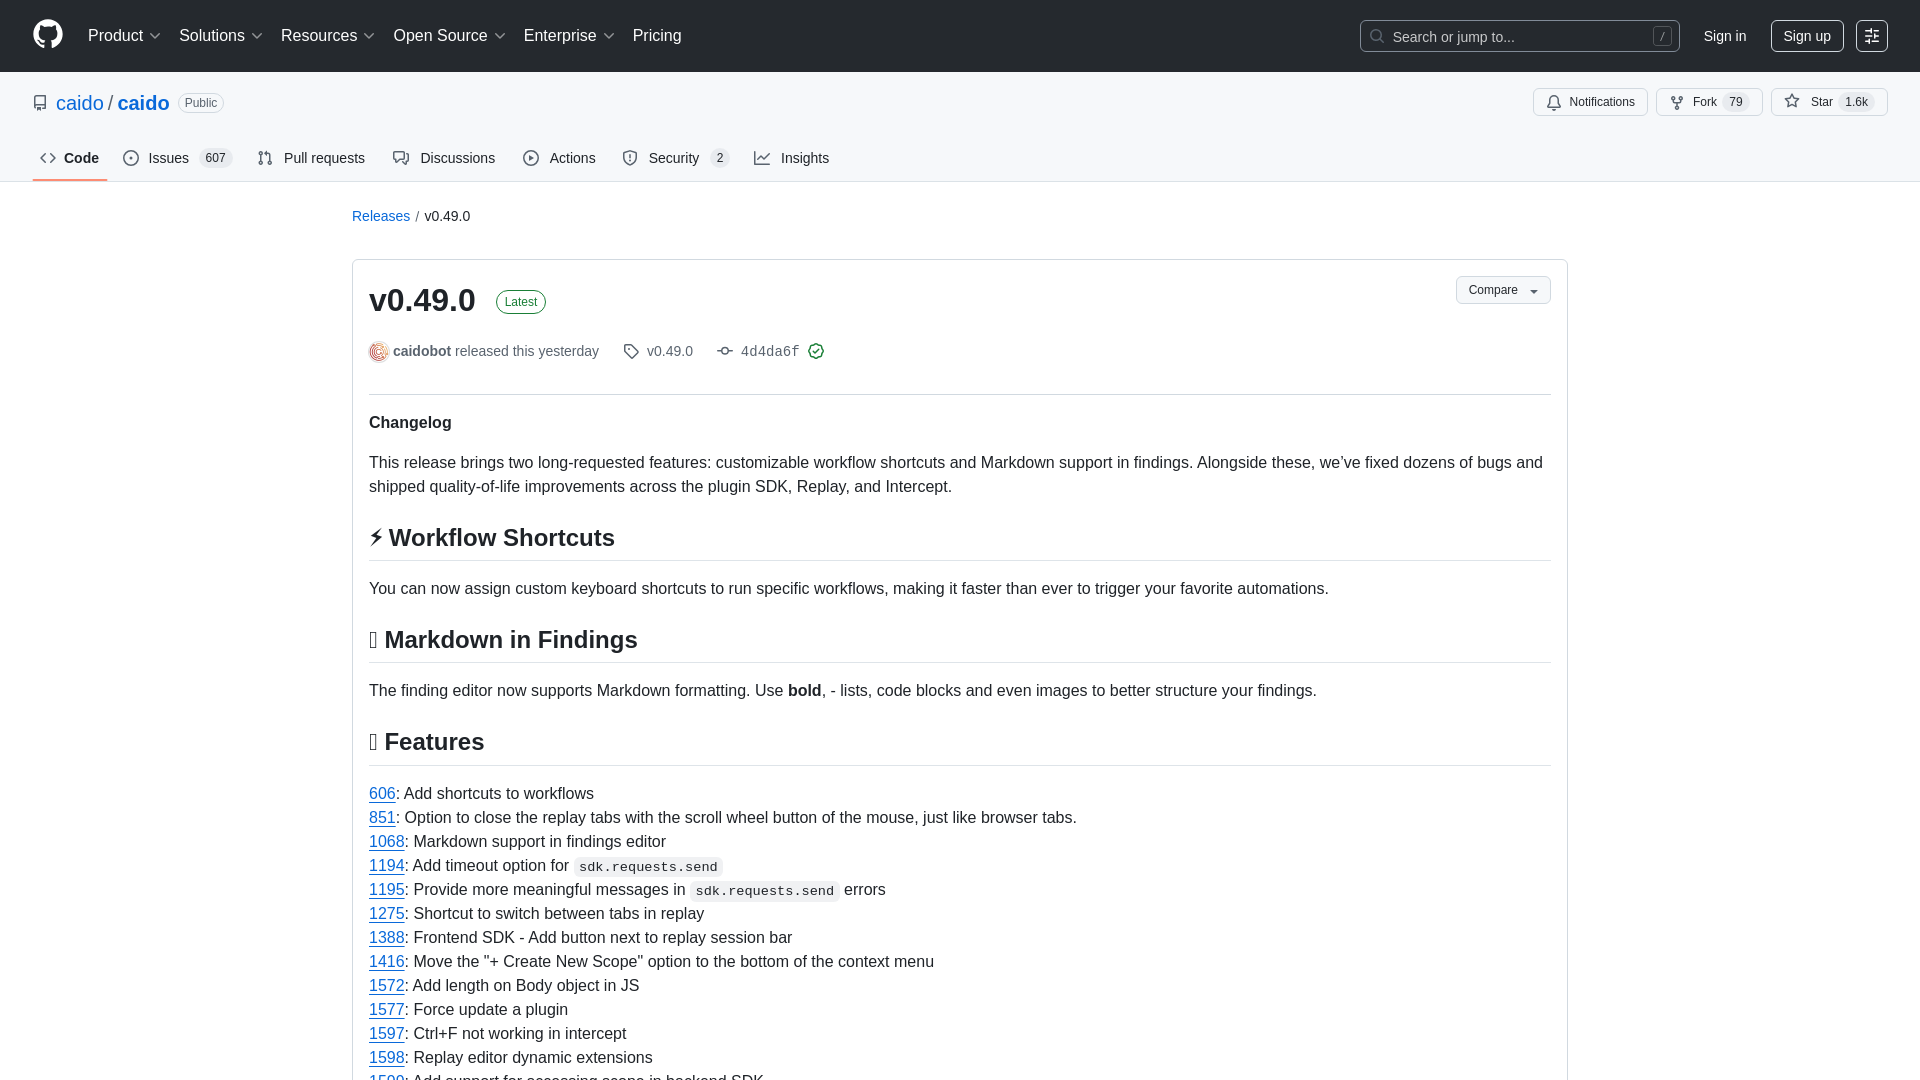Open commit 4d4da6f

pos(770,352)
